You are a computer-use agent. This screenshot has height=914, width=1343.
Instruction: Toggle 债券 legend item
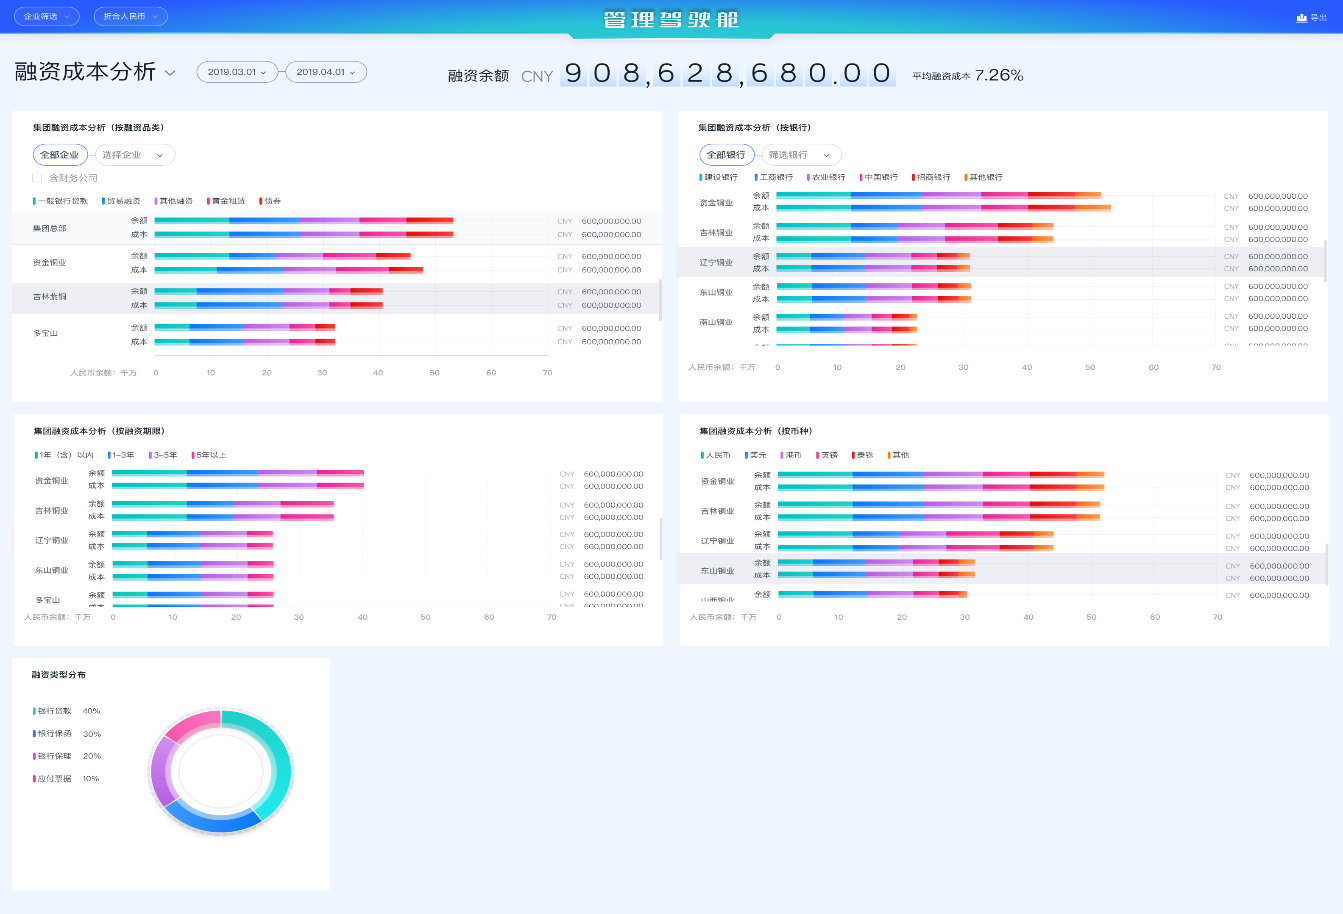click(x=270, y=201)
